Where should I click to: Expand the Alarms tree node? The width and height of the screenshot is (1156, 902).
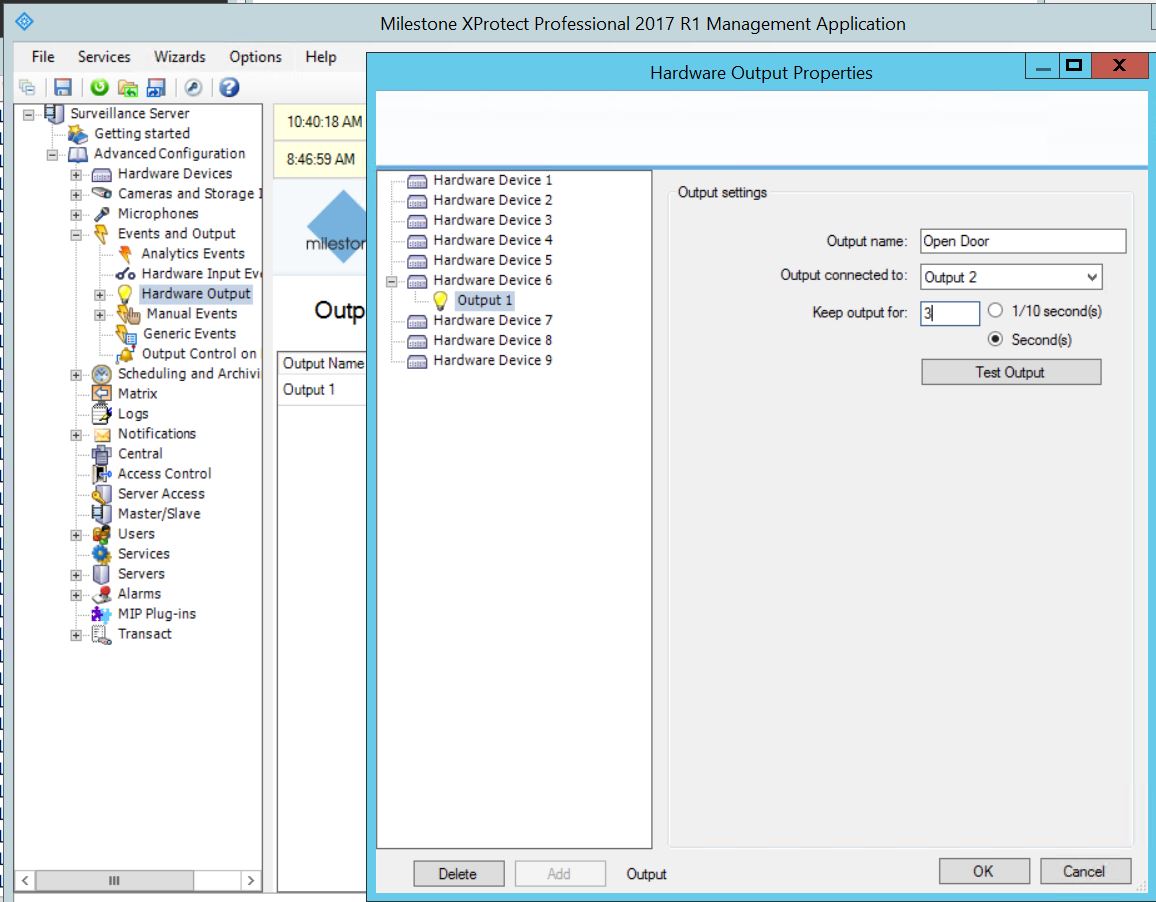point(76,594)
